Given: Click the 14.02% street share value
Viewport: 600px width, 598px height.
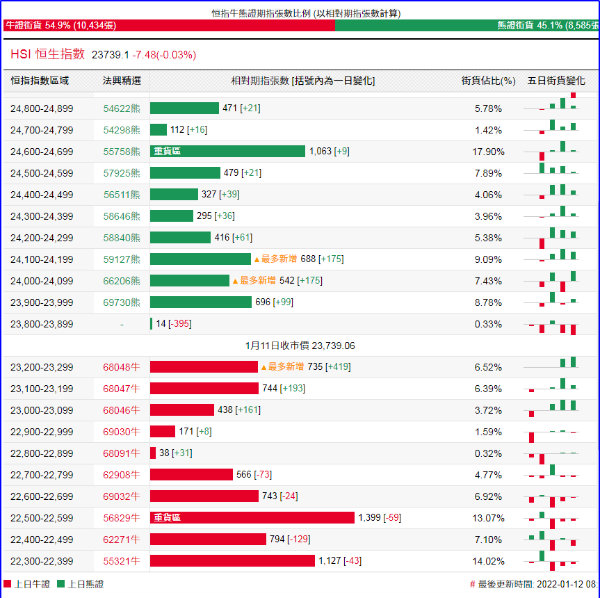Looking at the screenshot, I should click(x=488, y=561).
